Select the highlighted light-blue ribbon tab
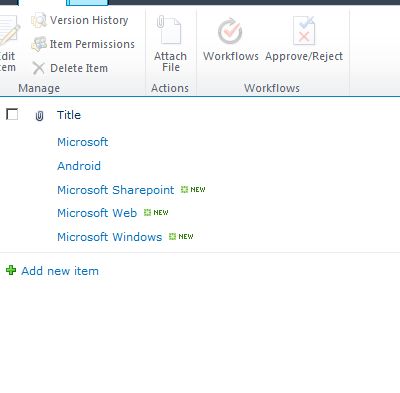The width and height of the screenshot is (400, 393). coord(87,3)
